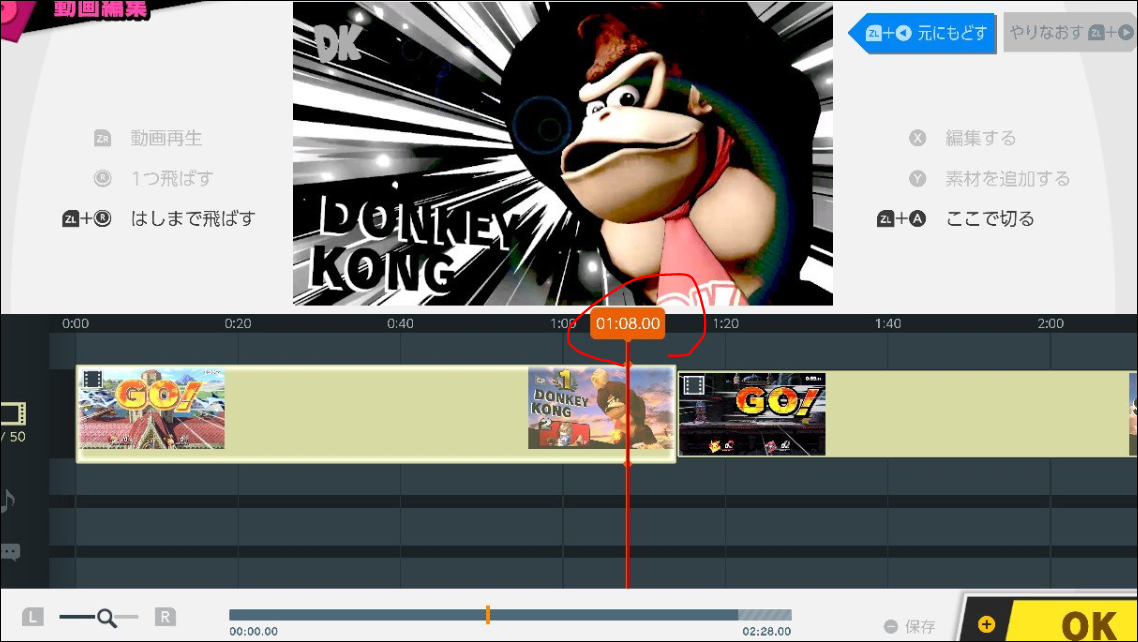Click the X button icon beside 編集する
This screenshot has width=1138, height=642.
(917, 138)
